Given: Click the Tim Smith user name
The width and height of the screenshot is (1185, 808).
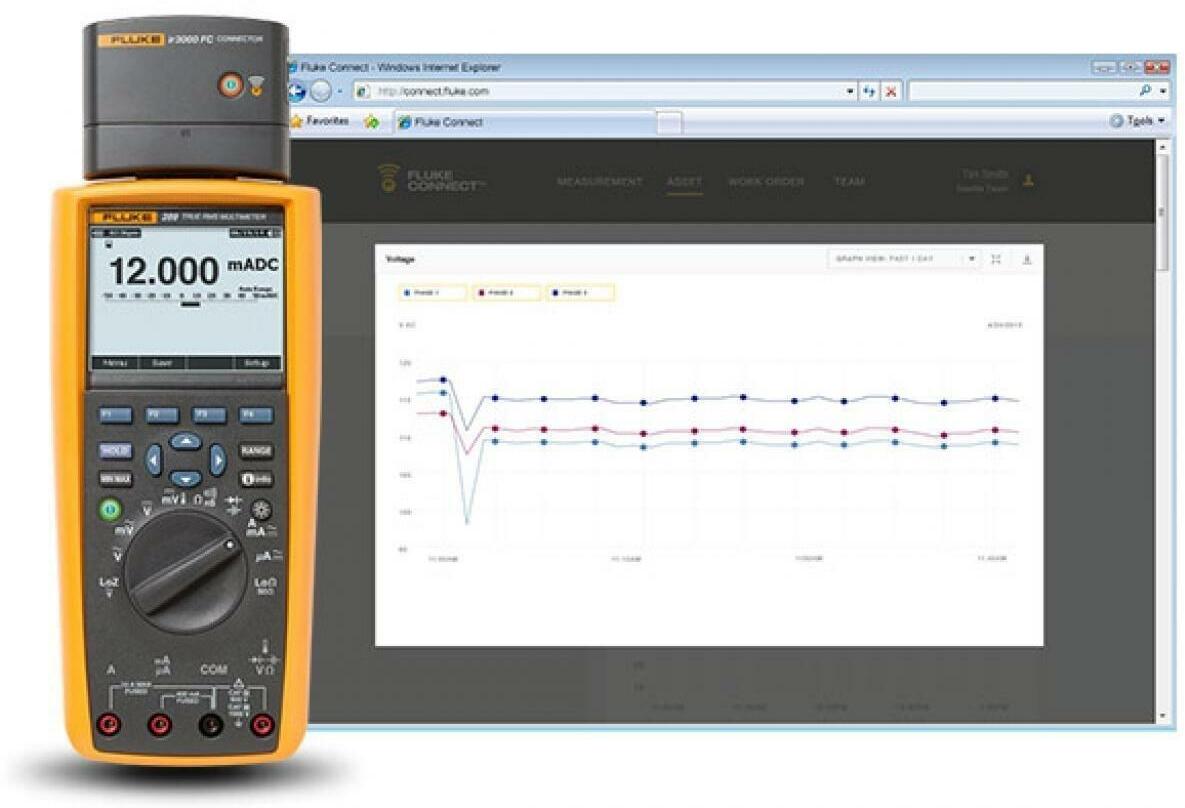Looking at the screenshot, I should click(985, 174).
